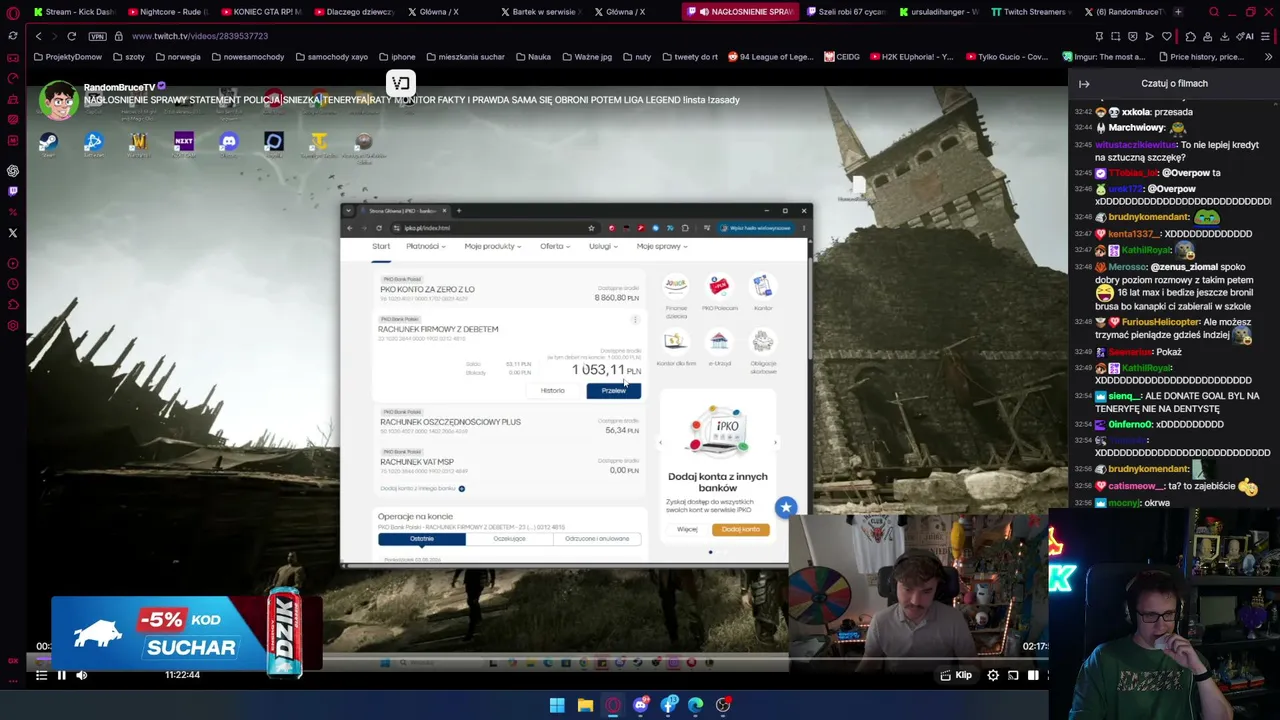Expand the Oferta menu in iPKO
The height and width of the screenshot is (720, 1280).
point(554,247)
